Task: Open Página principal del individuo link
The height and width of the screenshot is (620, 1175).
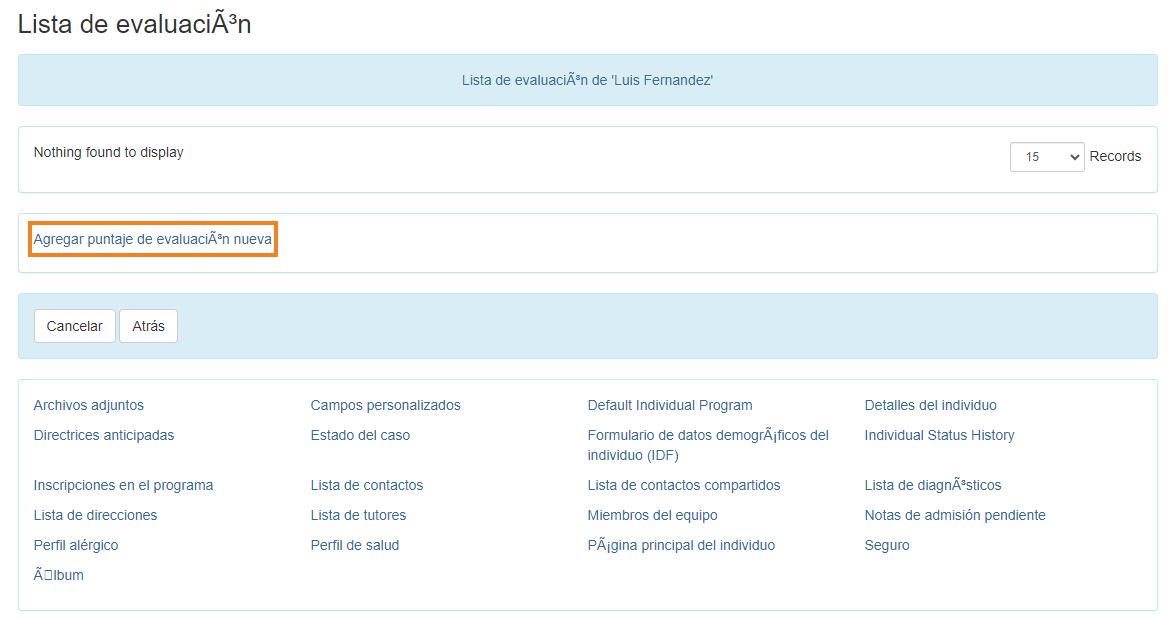Action: (x=681, y=545)
